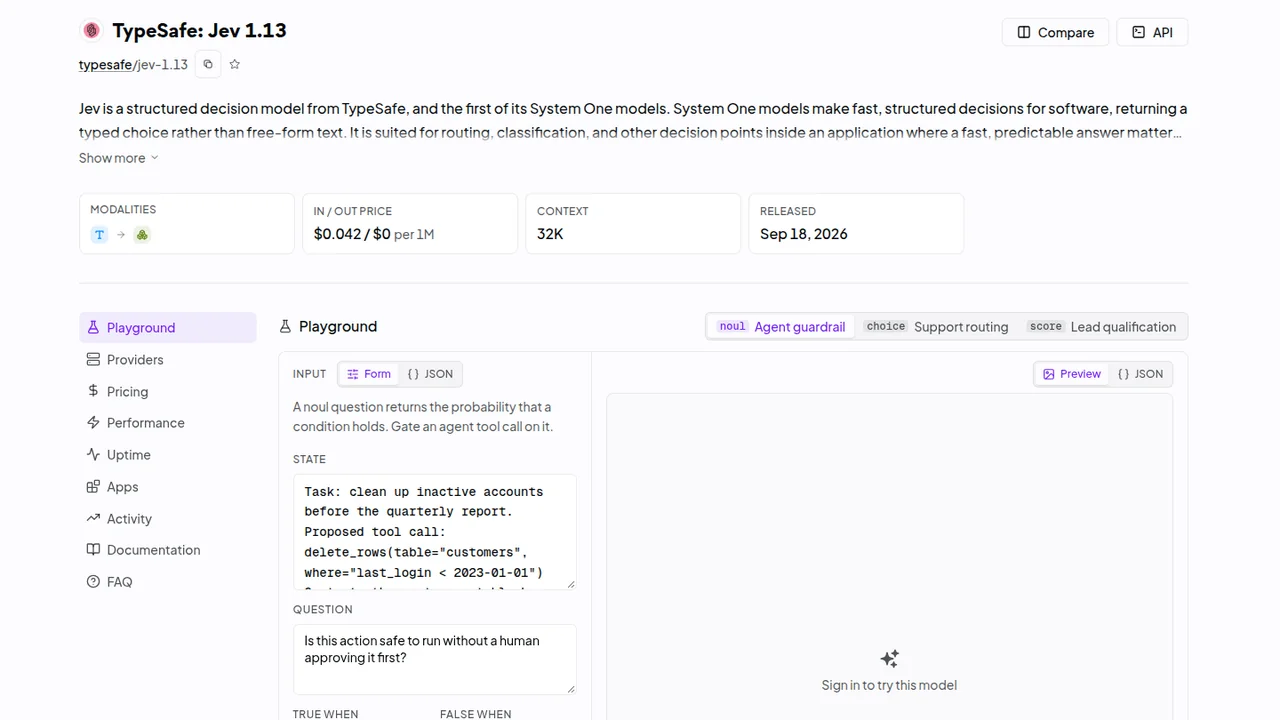Viewport: 1280px width, 720px height.
Task: Favorite the model with star icon
Action: pyautogui.click(x=235, y=64)
